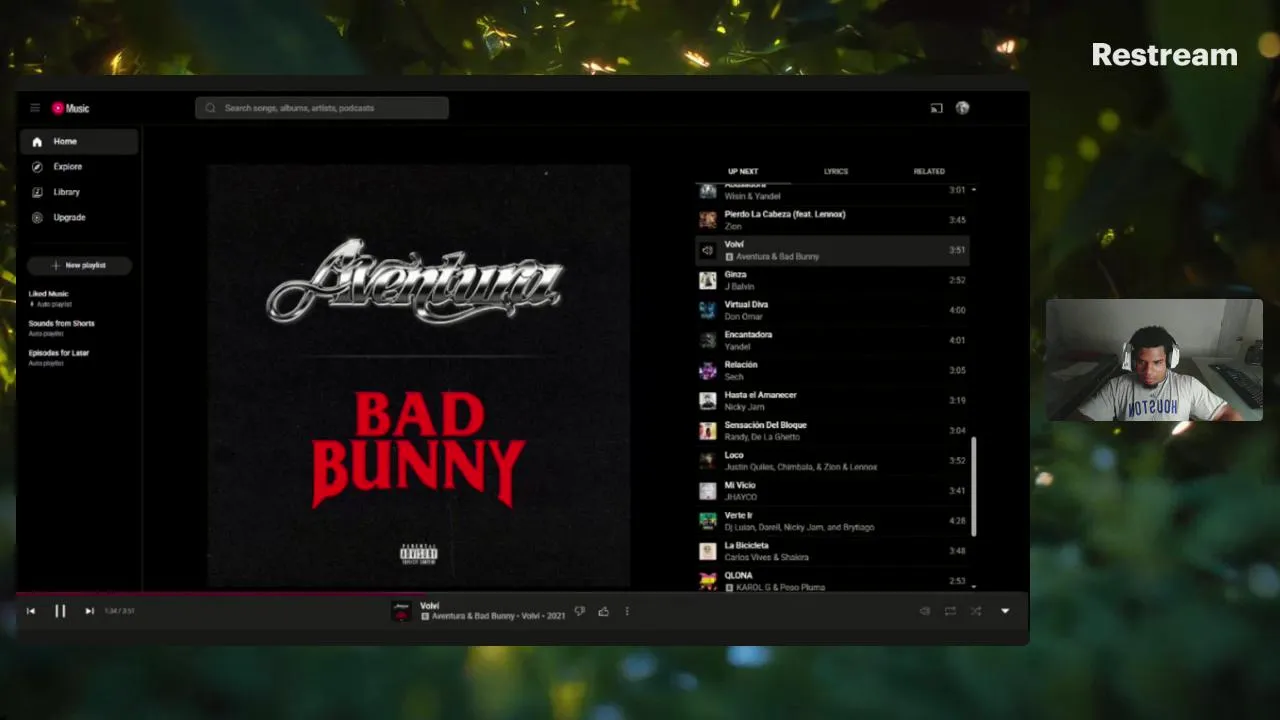
Task: Select Hasta el Amanecer by Nicky Jam
Action: coord(832,400)
